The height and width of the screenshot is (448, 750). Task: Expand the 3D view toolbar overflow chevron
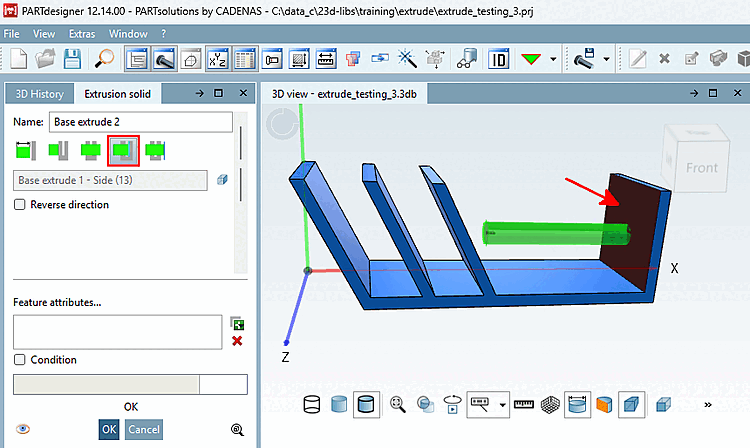click(x=708, y=404)
